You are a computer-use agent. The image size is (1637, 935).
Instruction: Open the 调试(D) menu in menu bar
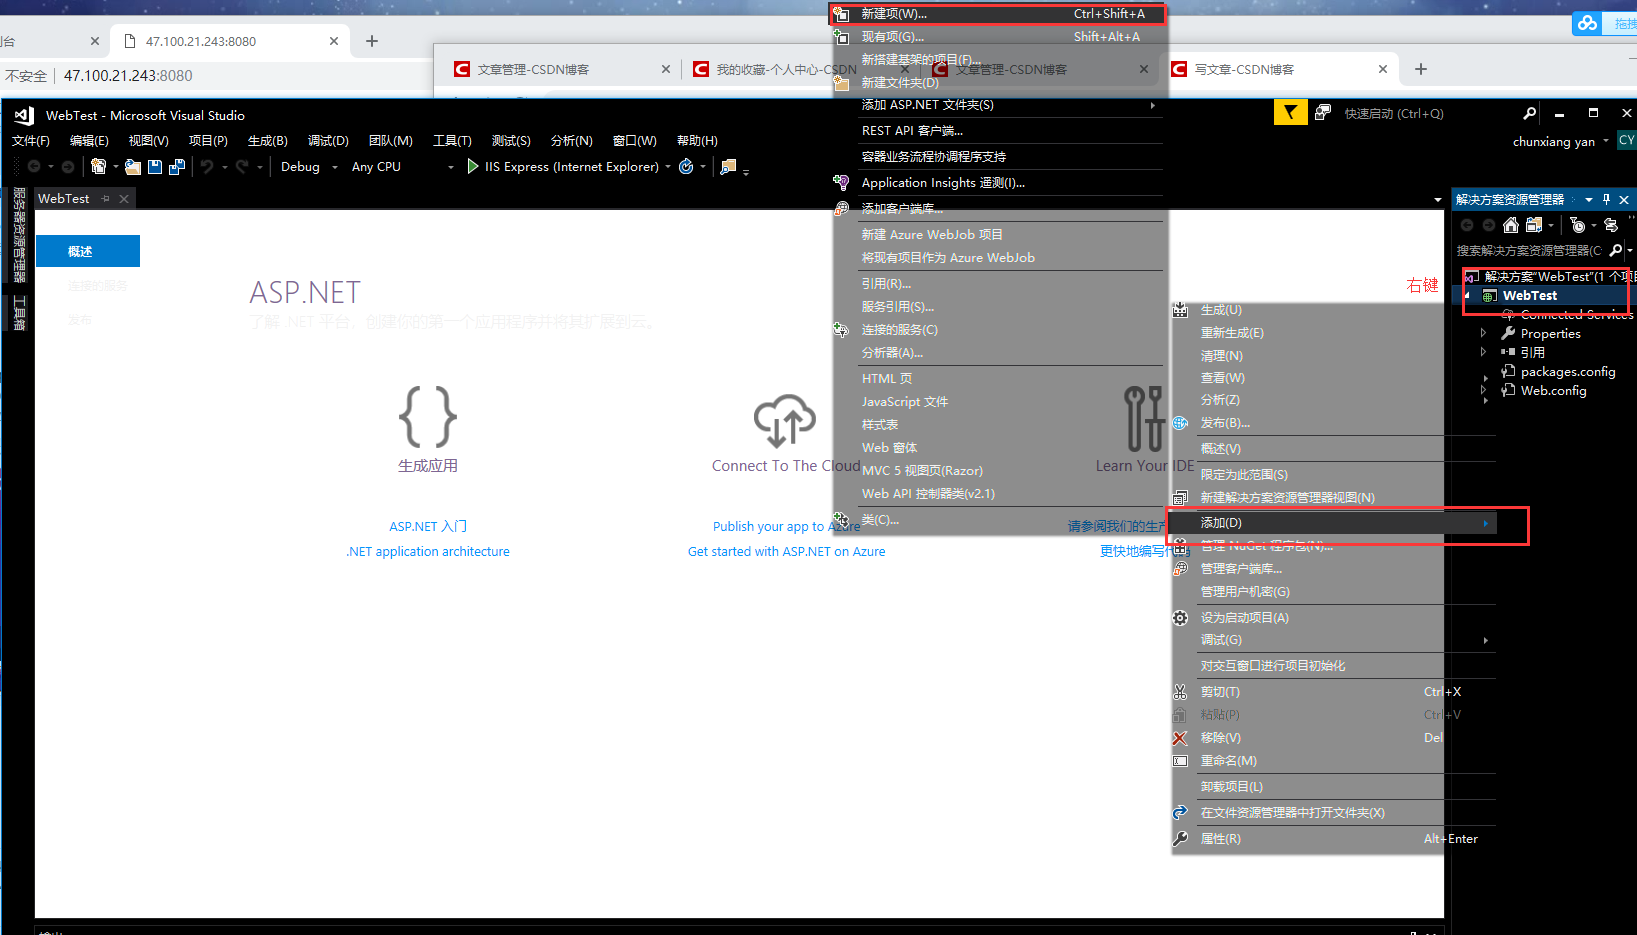tap(328, 141)
